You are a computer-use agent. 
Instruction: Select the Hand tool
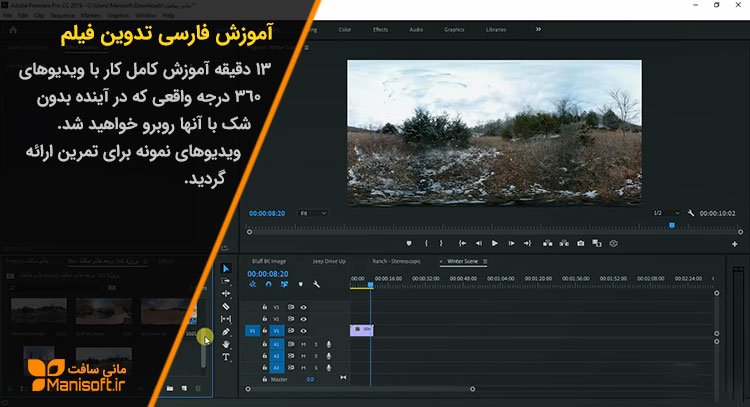coord(226,344)
